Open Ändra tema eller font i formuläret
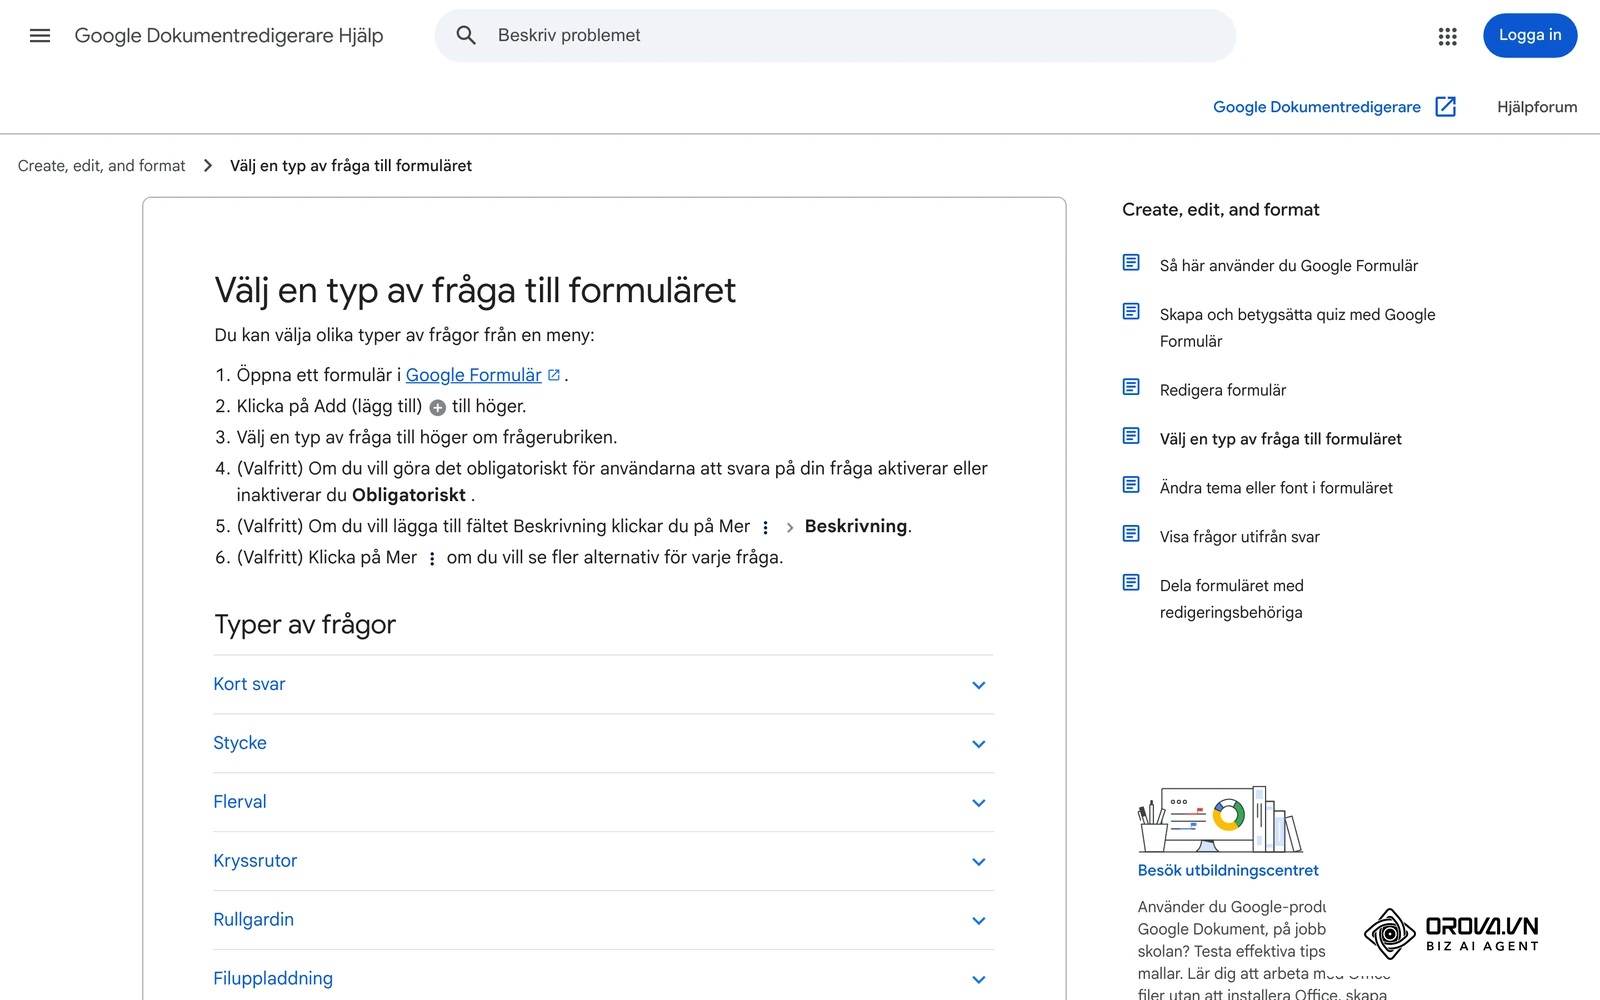 (x=1276, y=488)
